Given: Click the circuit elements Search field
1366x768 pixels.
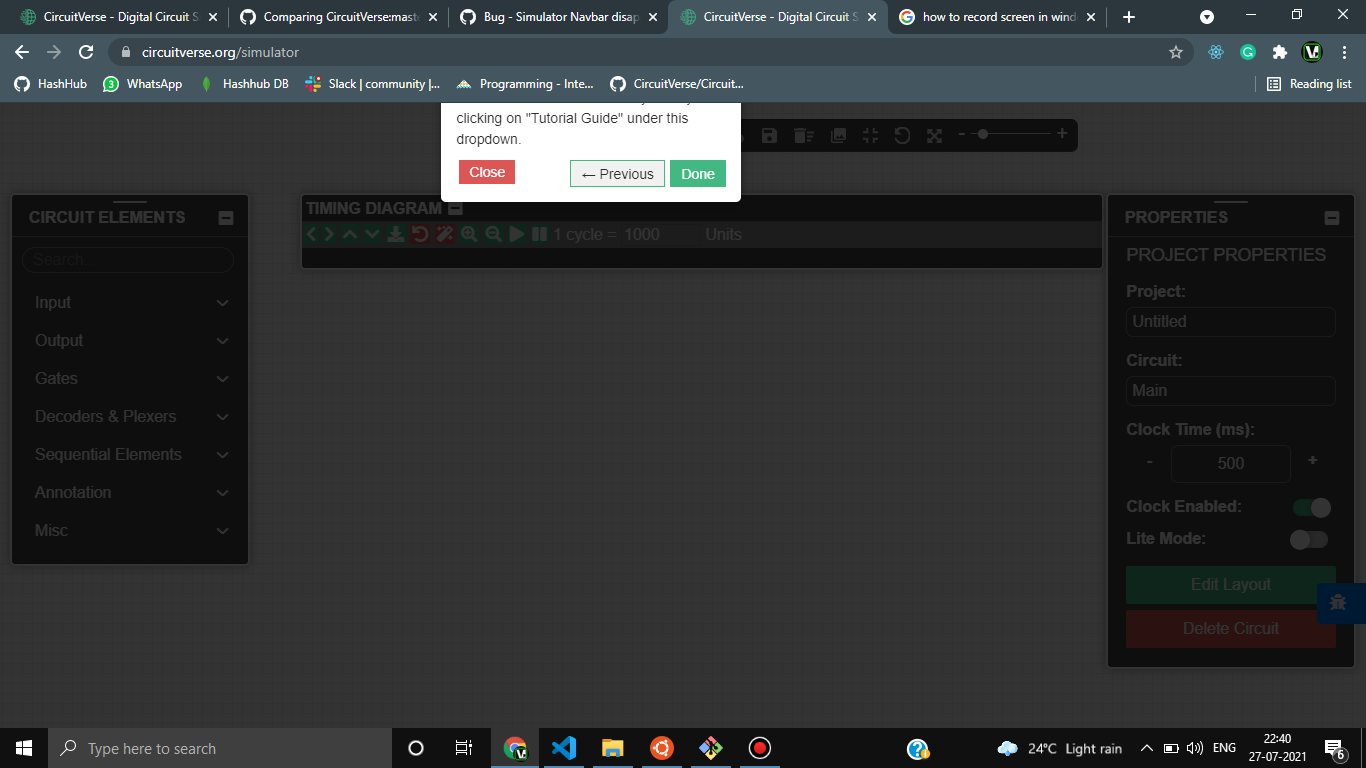Looking at the screenshot, I should tap(128, 260).
